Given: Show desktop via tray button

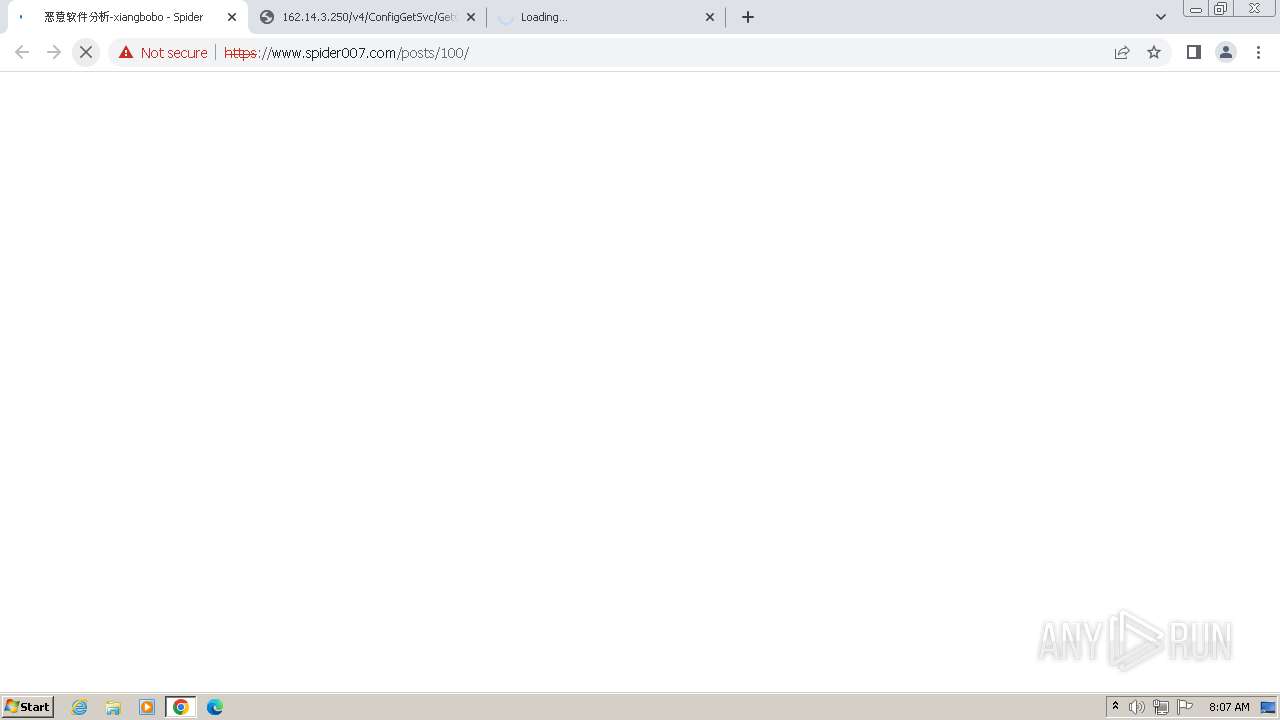Looking at the screenshot, I should click(x=1268, y=707).
